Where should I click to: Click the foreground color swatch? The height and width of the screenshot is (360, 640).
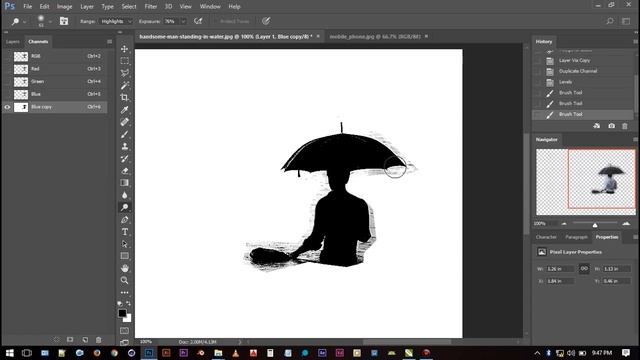point(122,313)
